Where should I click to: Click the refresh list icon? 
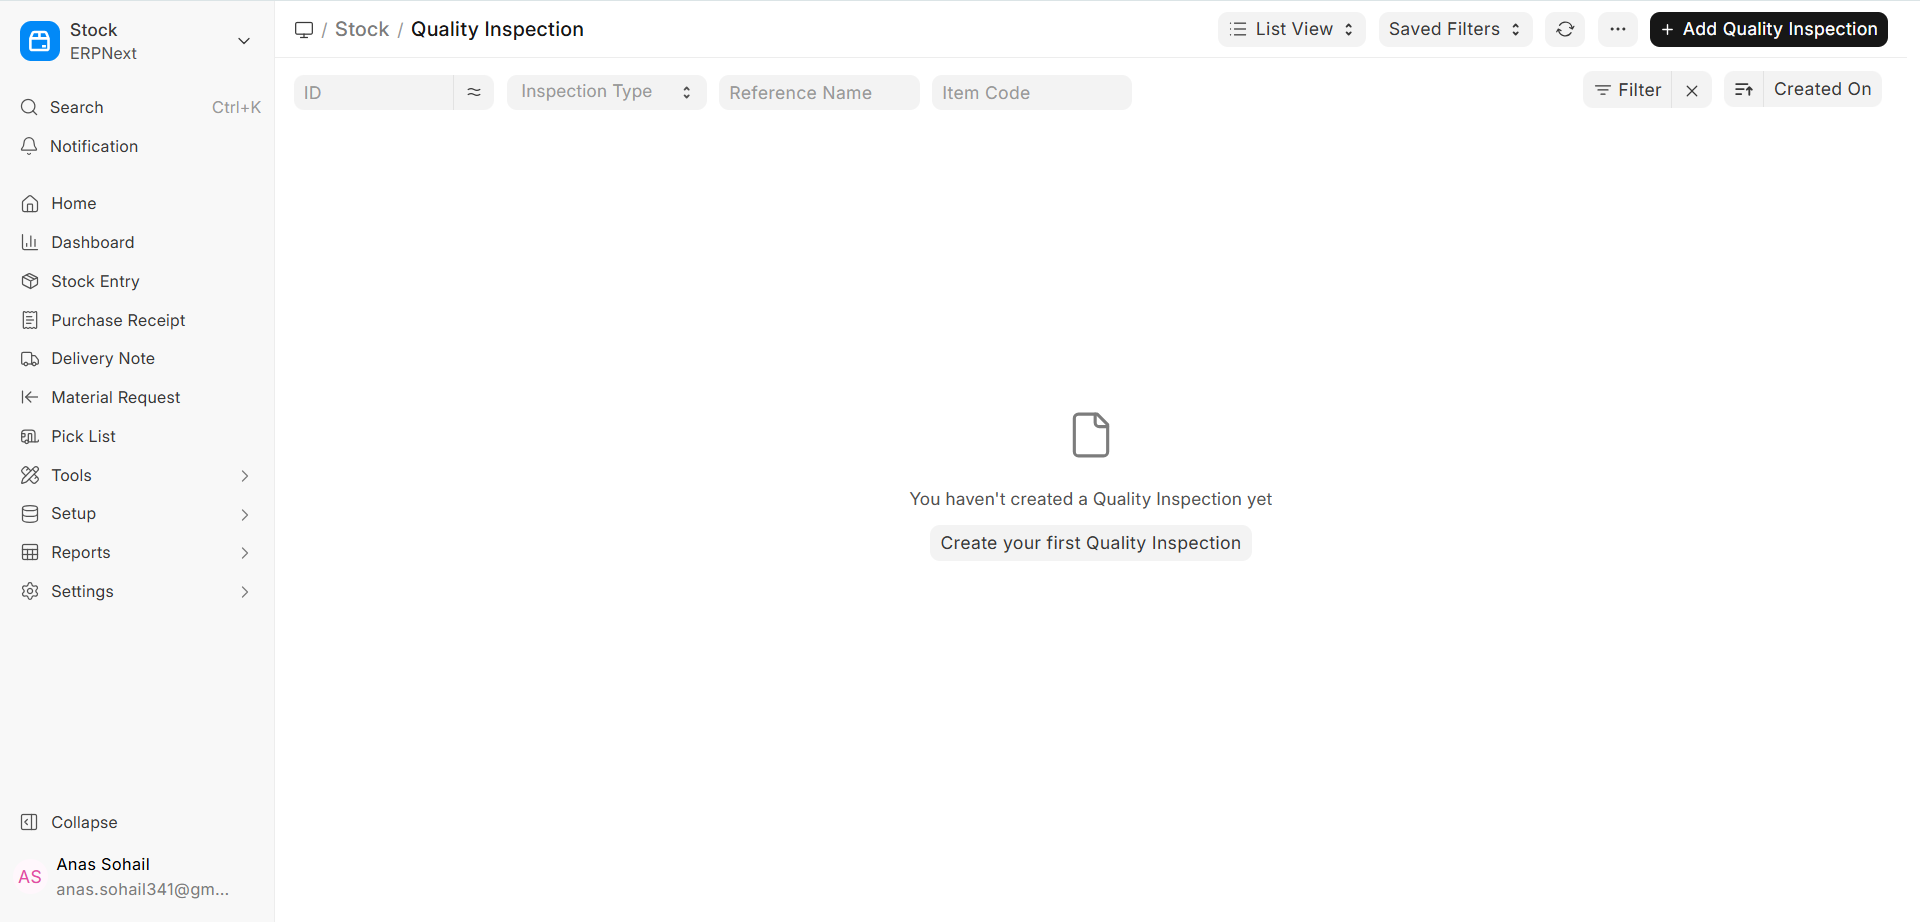point(1565,30)
